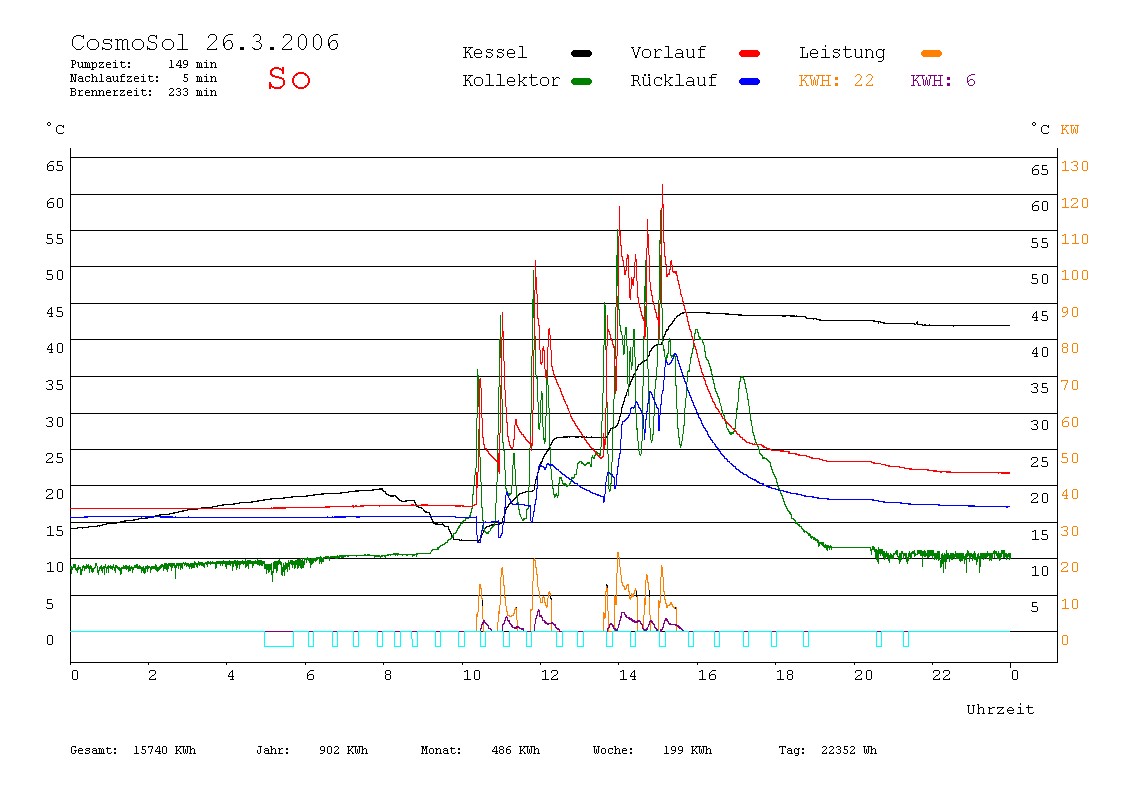The height and width of the screenshot is (812, 1148).
Task: Click the Vorlauf legend label
Action: pyautogui.click(x=668, y=53)
